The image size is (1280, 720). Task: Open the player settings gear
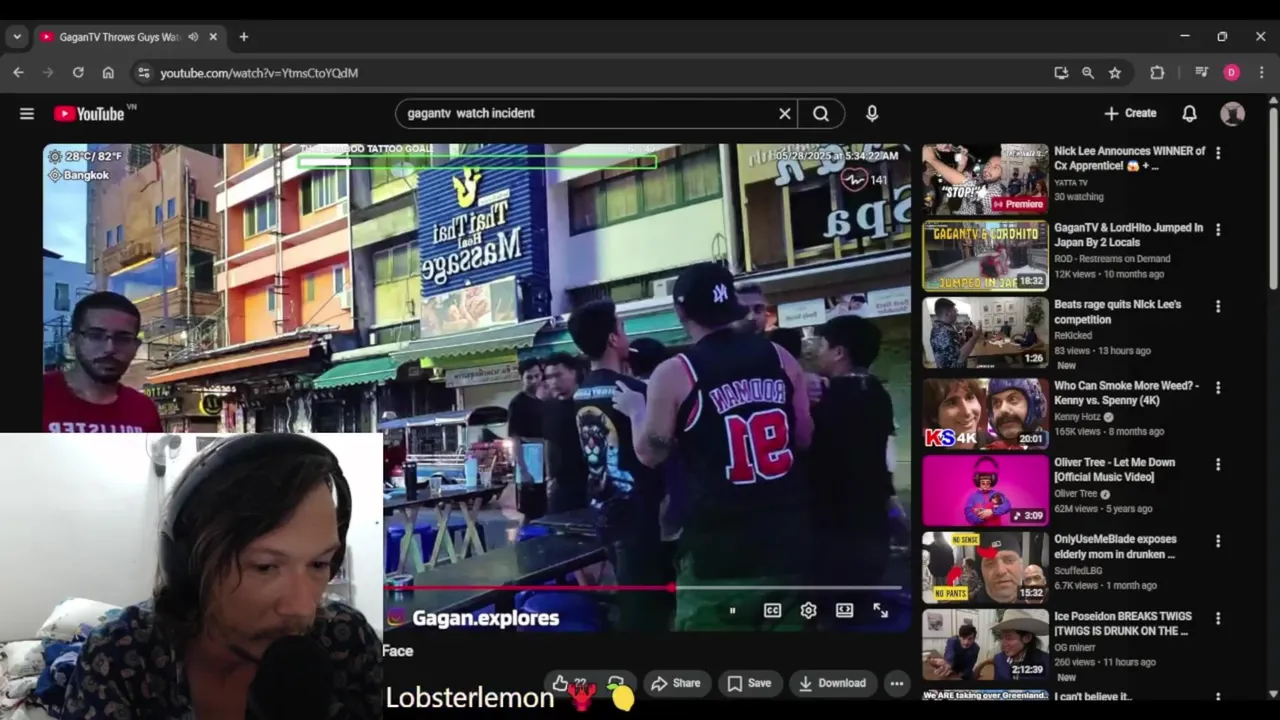coord(808,610)
